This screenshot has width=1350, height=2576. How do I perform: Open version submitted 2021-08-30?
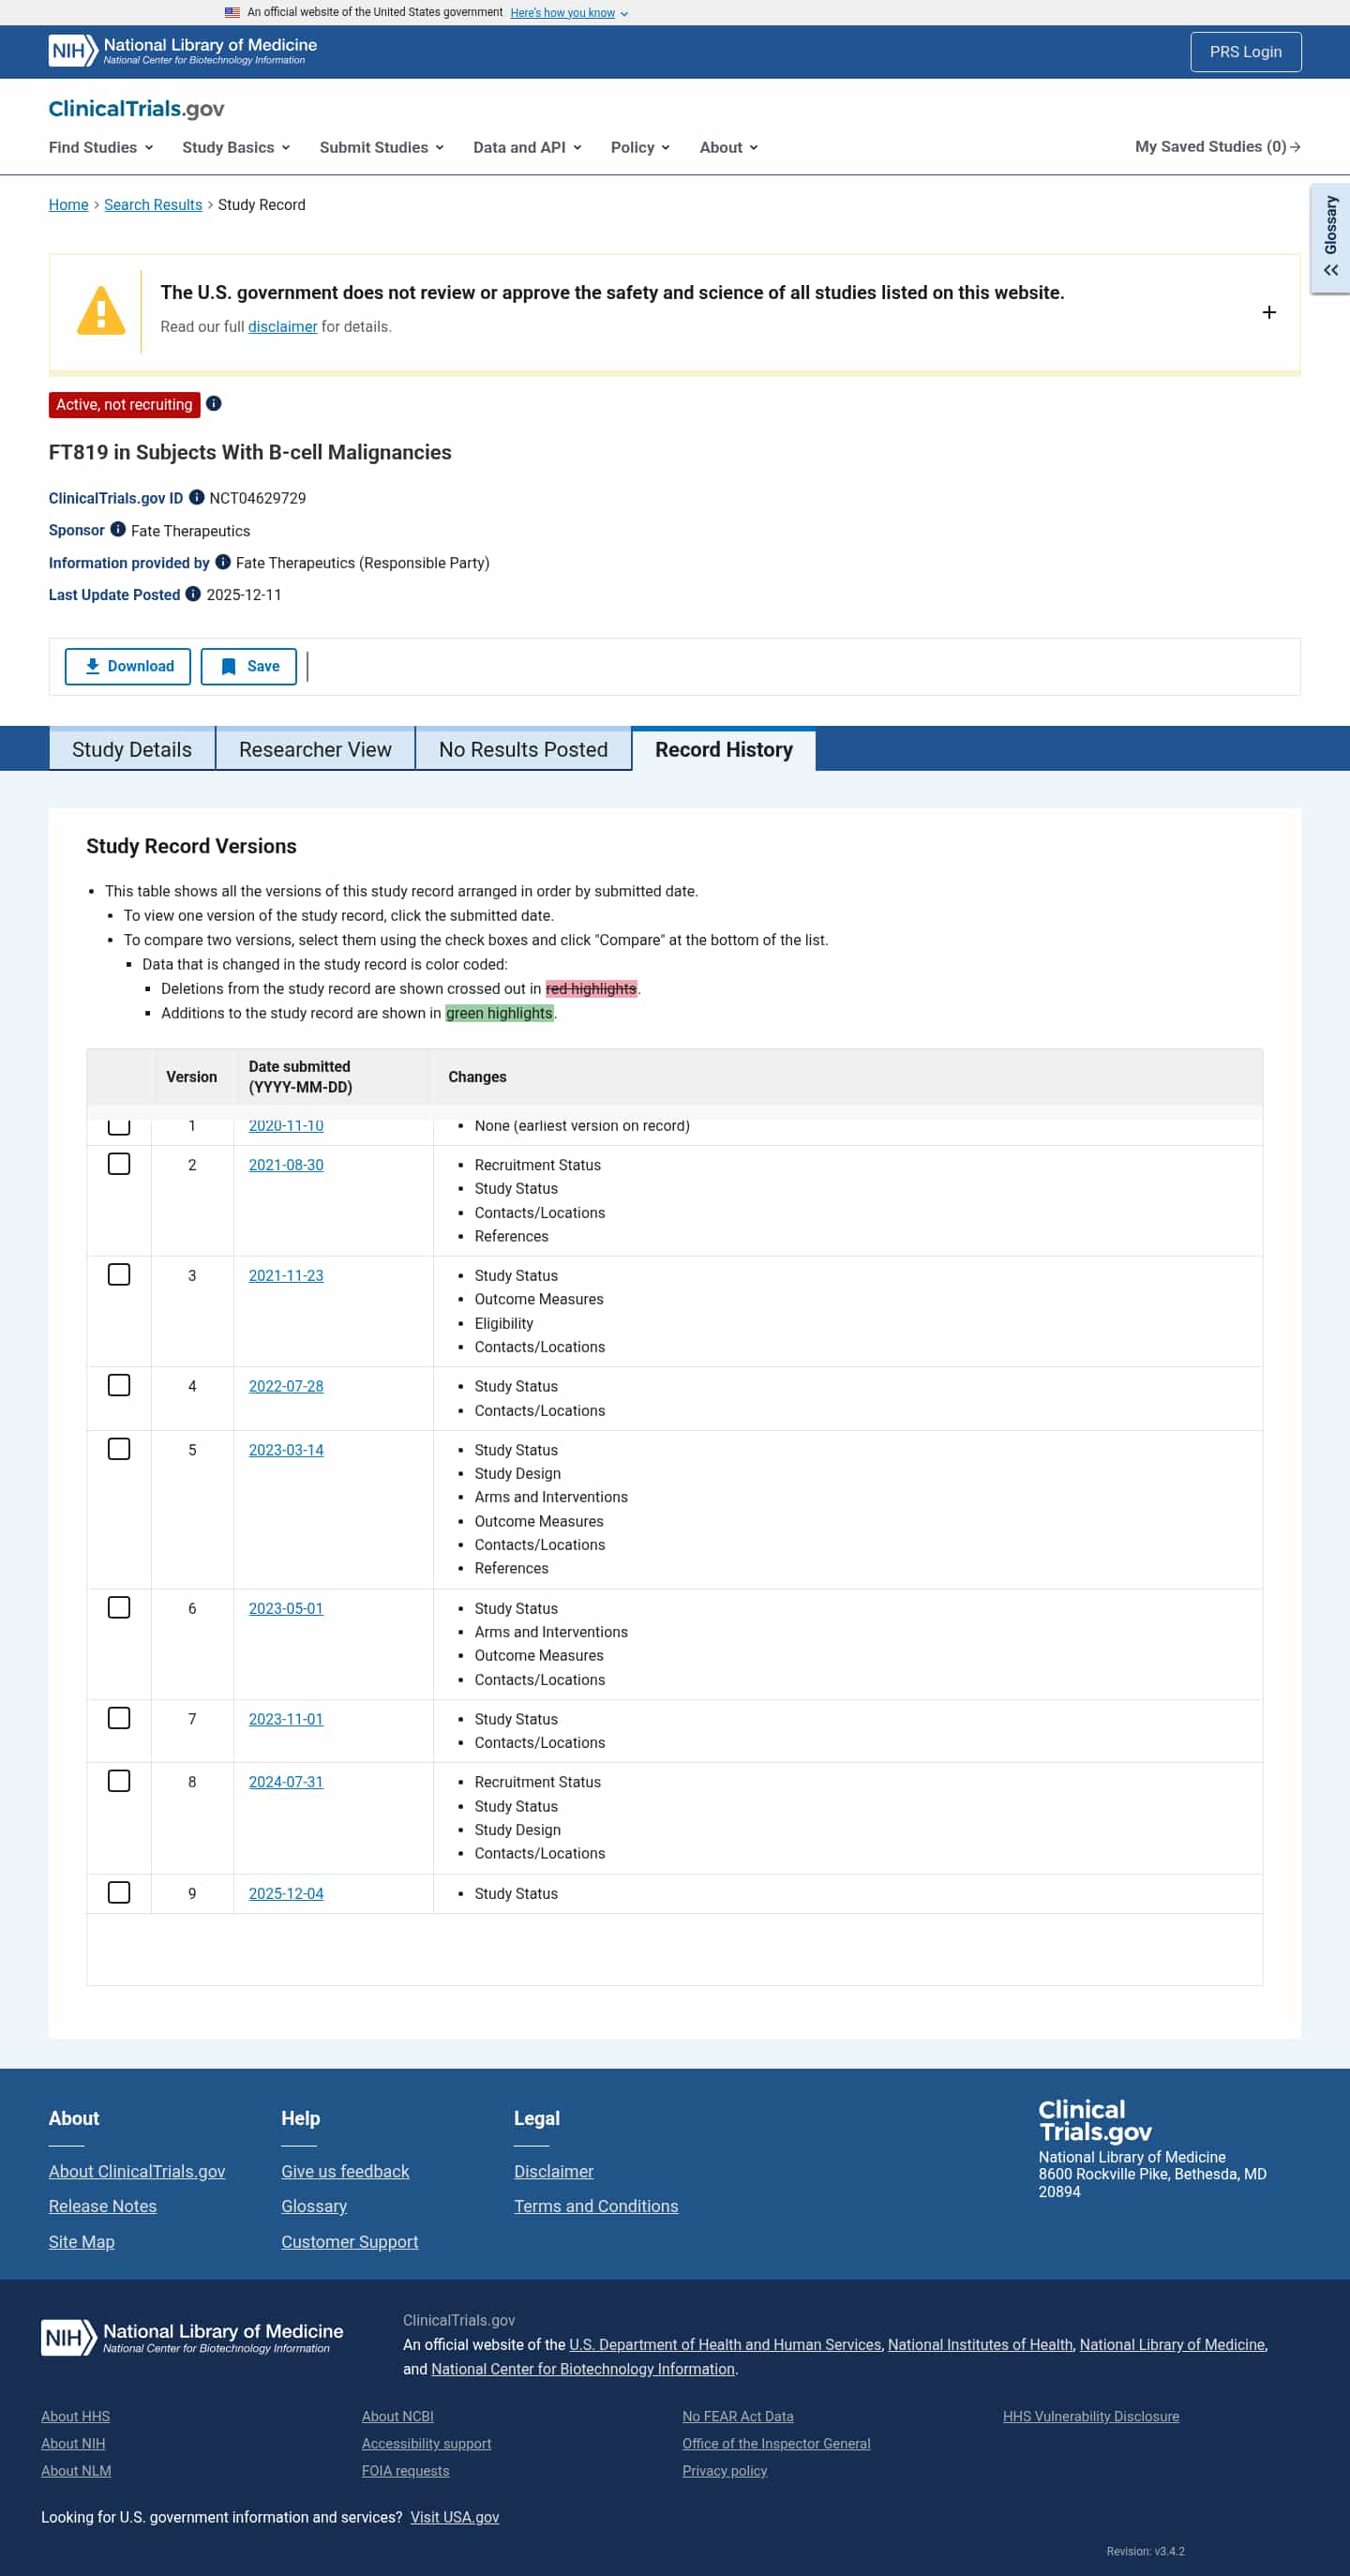click(286, 1165)
